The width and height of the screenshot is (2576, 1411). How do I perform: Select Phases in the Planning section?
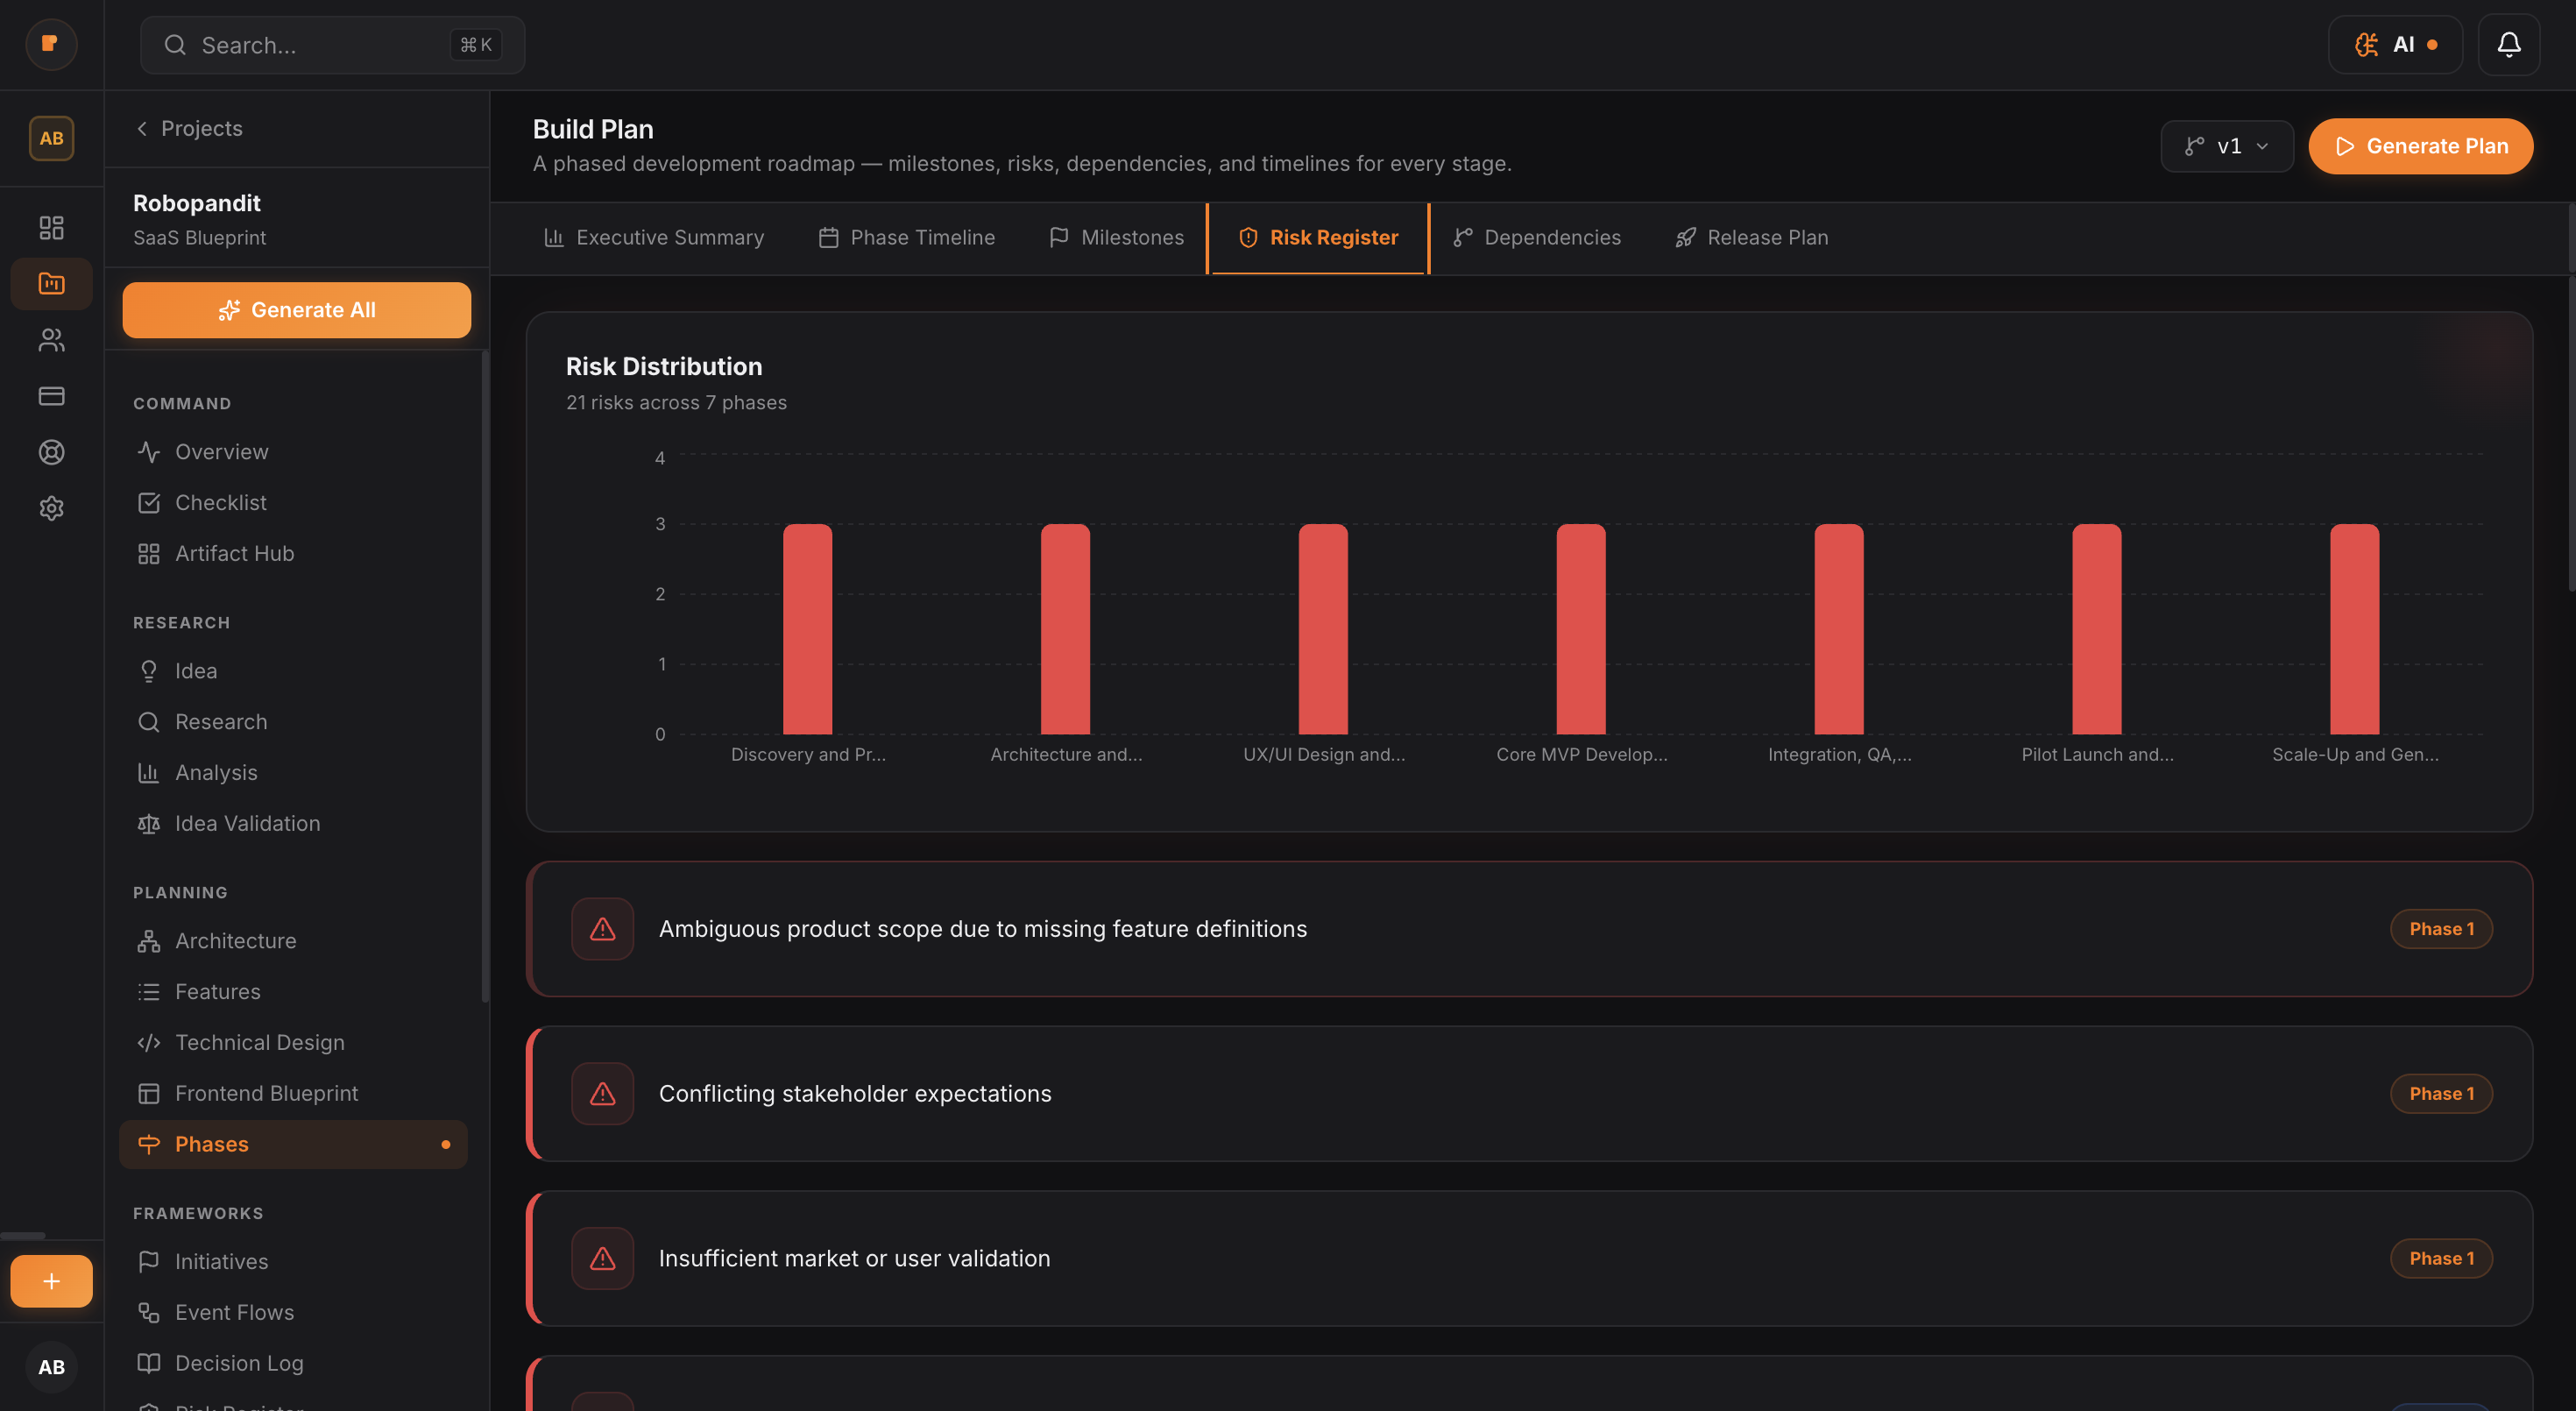(x=211, y=1143)
